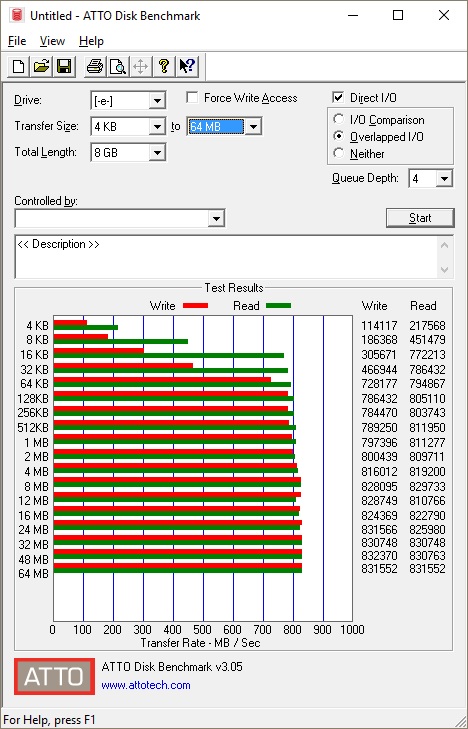Click Description box scroll up arrow
The height and width of the screenshot is (729, 468).
click(x=445, y=245)
